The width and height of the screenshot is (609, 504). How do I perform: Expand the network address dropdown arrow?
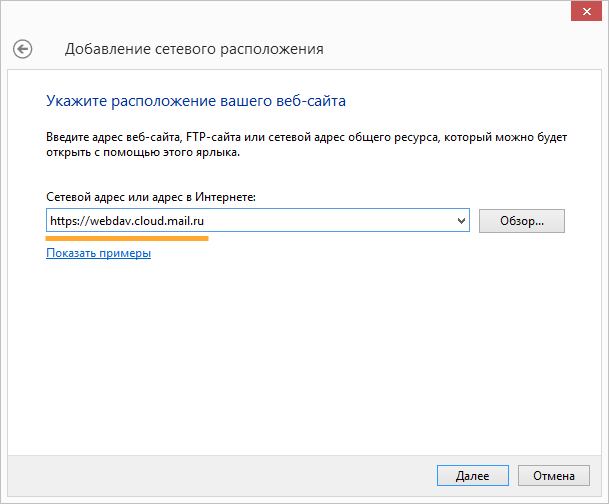point(461,220)
